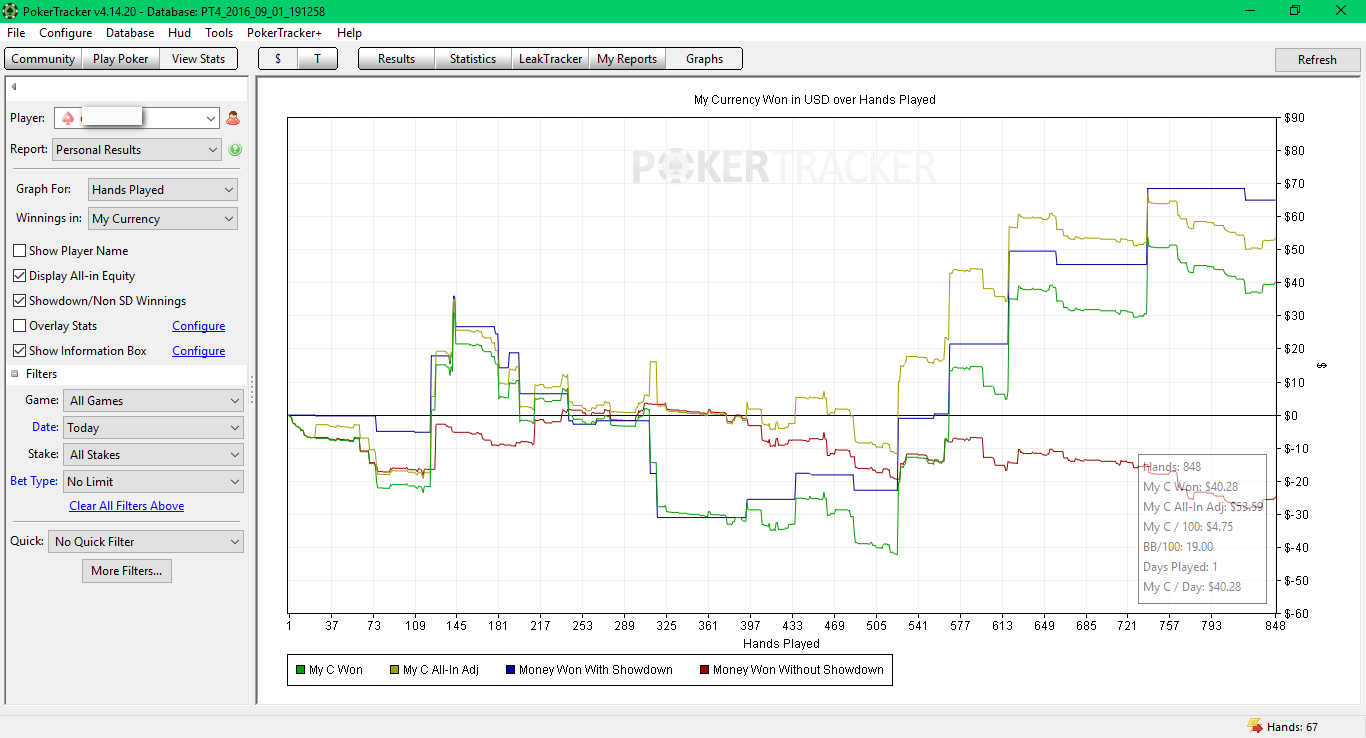Click the PokerTracker app icon in title bar
This screenshot has height=738, width=1366.
point(10,11)
